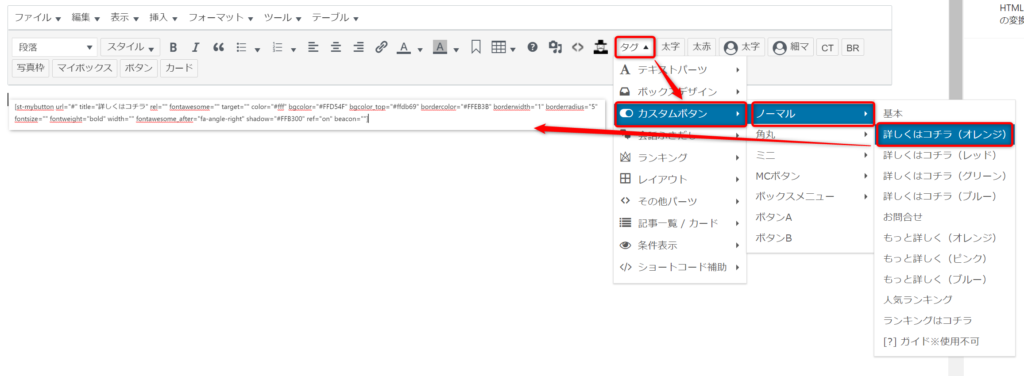Expand the その他パーツ submenu
Image resolution: width=1024 pixels, height=376 pixels.
pos(680,201)
